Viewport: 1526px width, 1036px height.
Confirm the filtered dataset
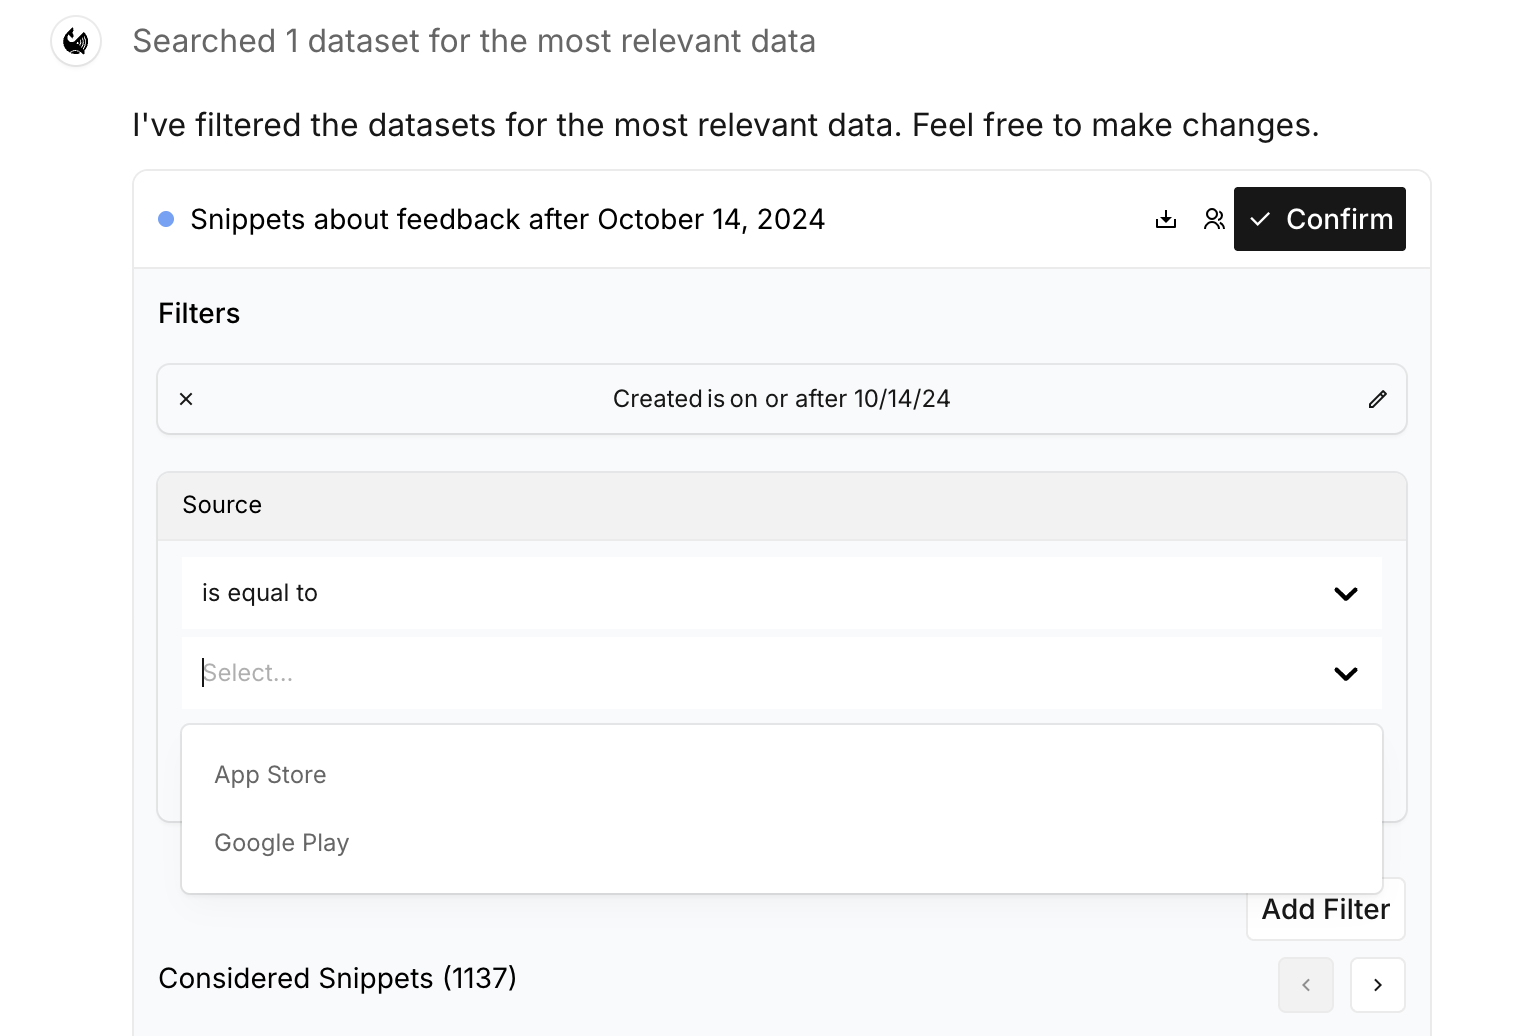click(x=1319, y=219)
